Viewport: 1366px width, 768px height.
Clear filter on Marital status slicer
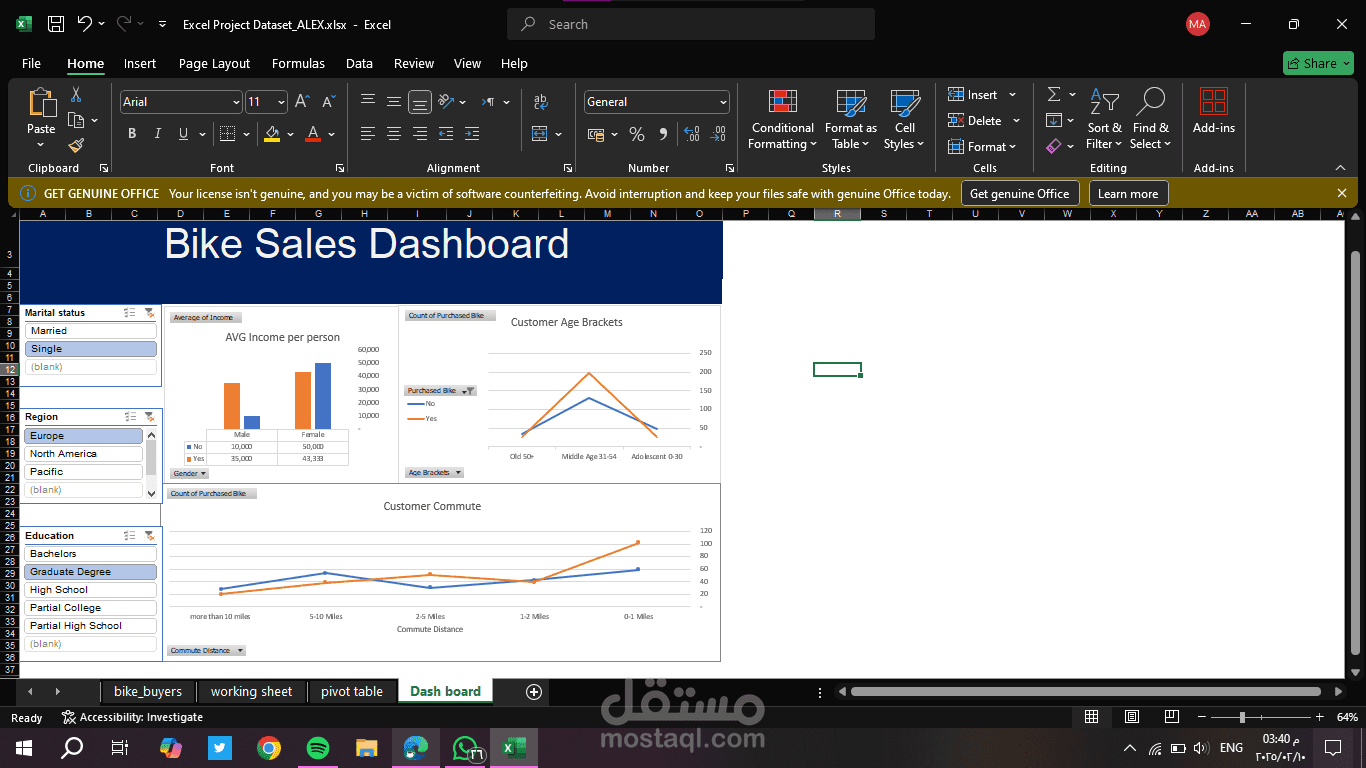pyautogui.click(x=149, y=313)
